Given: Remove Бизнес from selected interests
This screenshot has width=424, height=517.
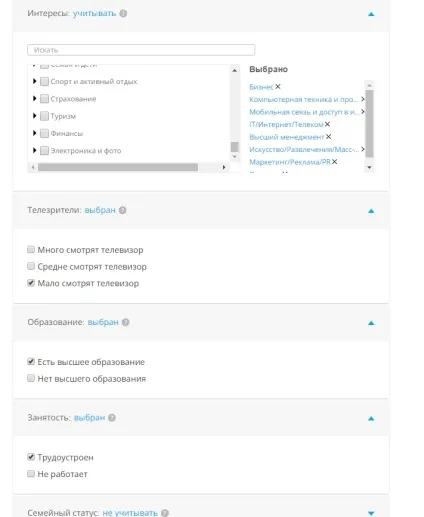Looking at the screenshot, I should 278,87.
